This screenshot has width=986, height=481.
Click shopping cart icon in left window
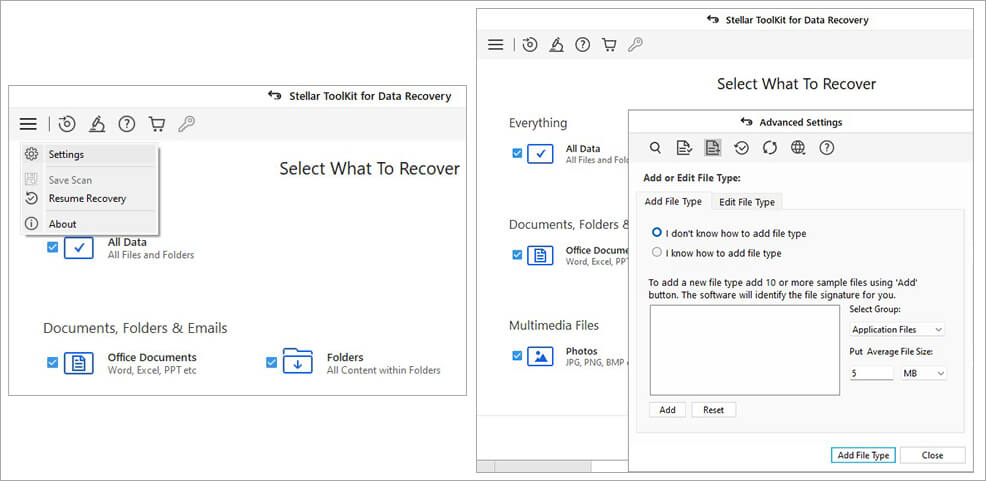(x=157, y=124)
